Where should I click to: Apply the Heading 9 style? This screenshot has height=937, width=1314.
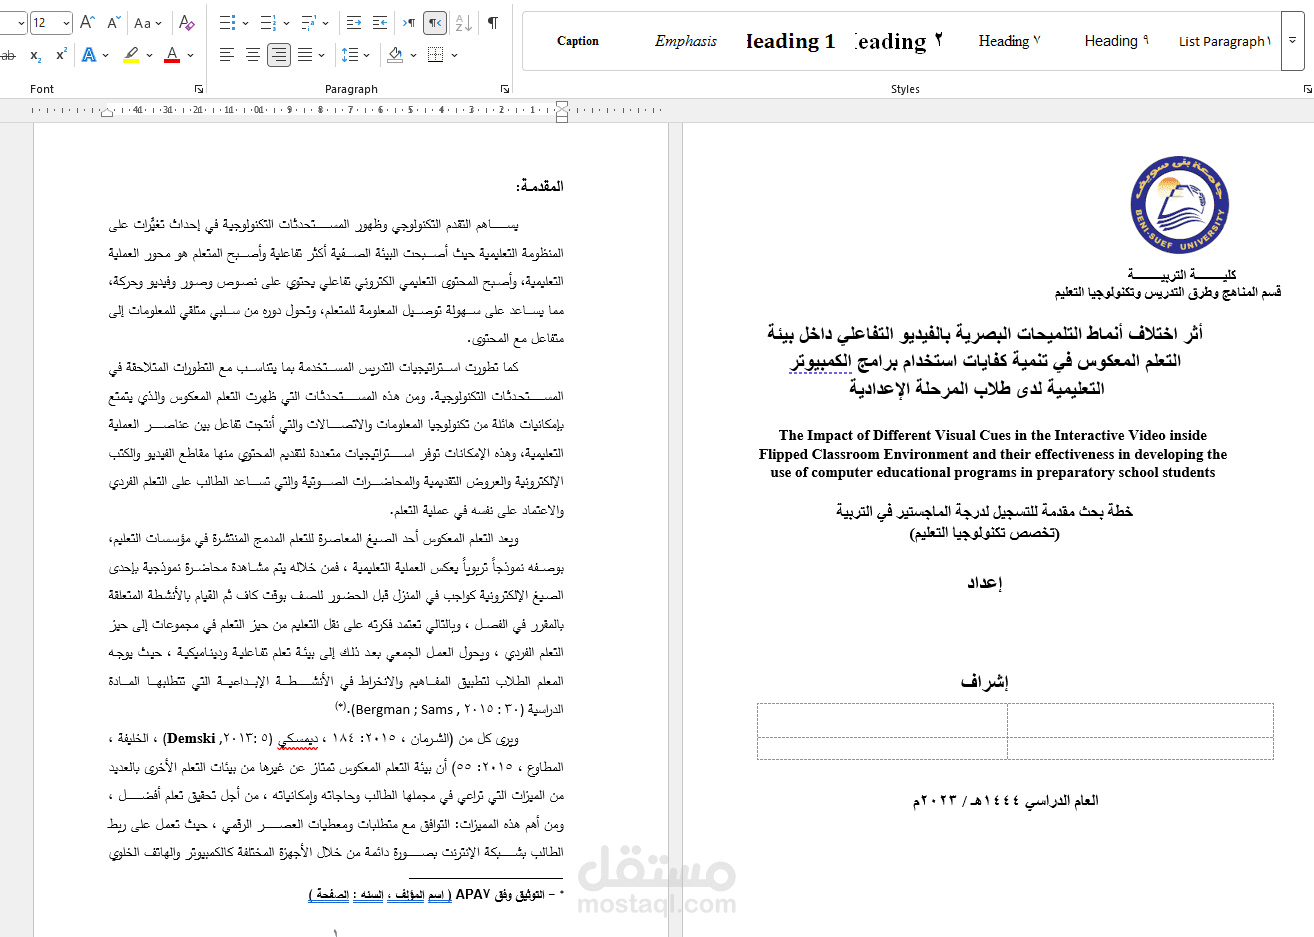pyautogui.click(x=1117, y=41)
